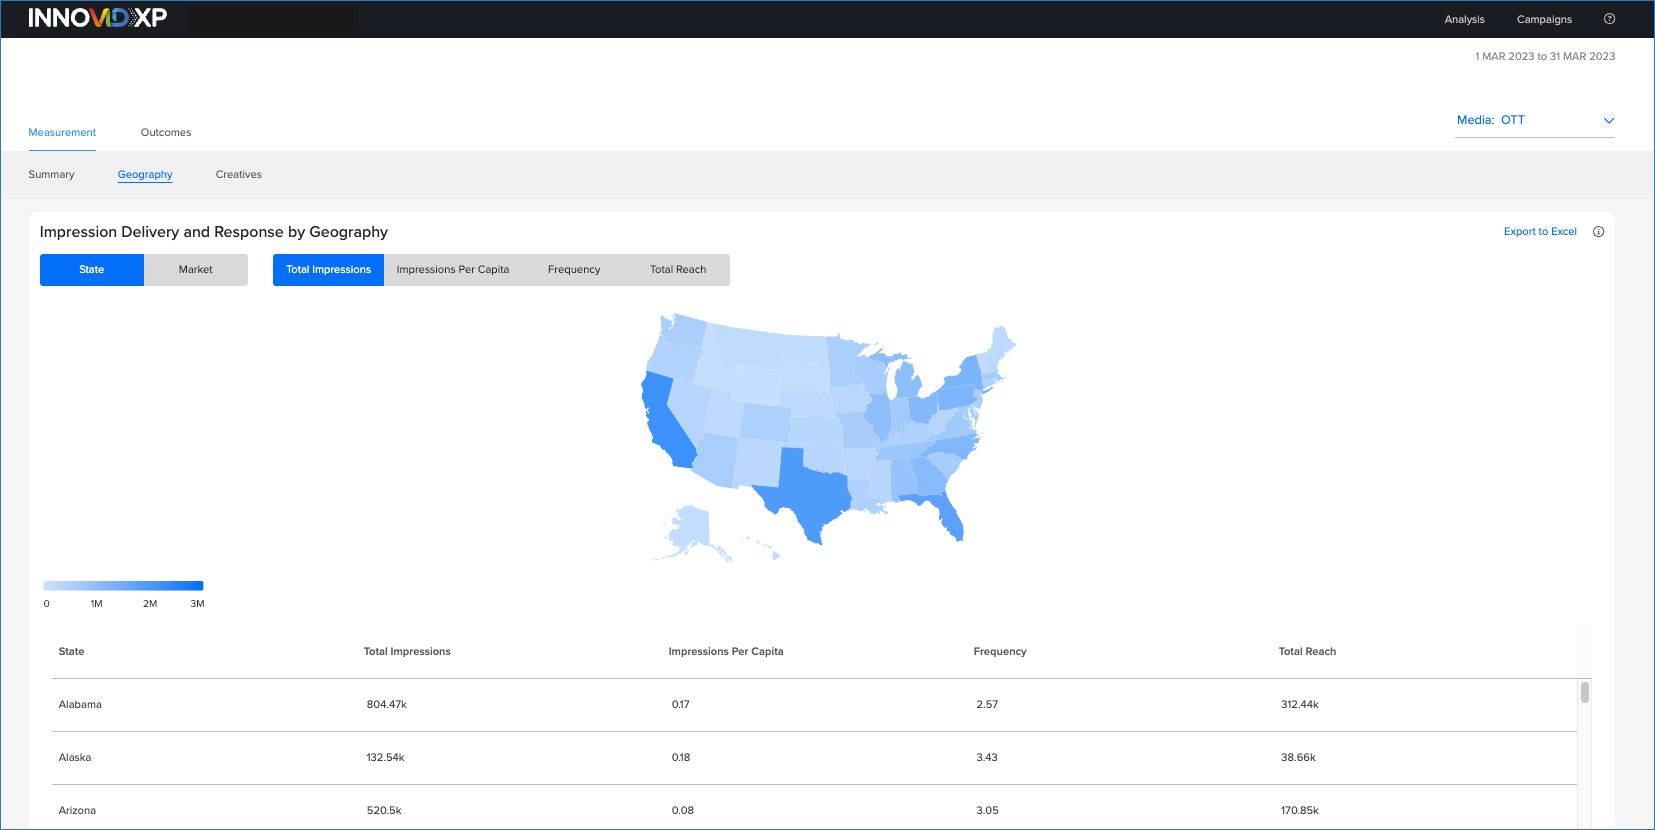Screen dimensions: 1655x830
Task: Click the 2.57 frequency value
Action: click(x=987, y=705)
